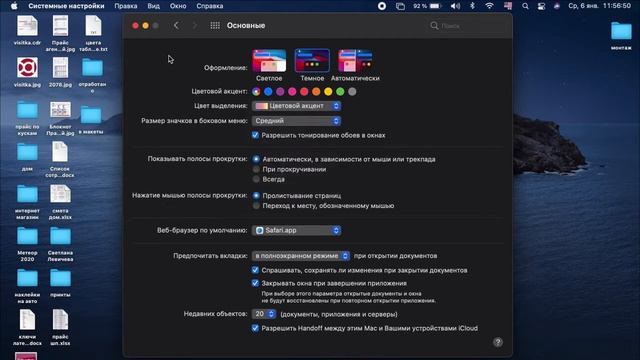Open Siri from the menu bar
The width and height of the screenshot is (640, 360).
(x=557, y=6)
